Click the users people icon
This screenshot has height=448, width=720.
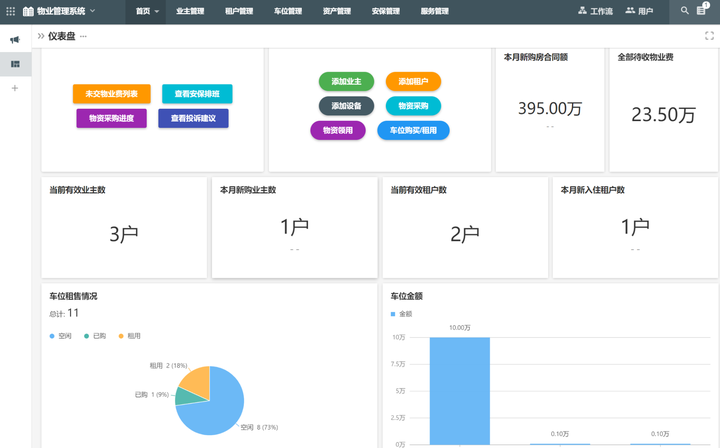pos(630,11)
